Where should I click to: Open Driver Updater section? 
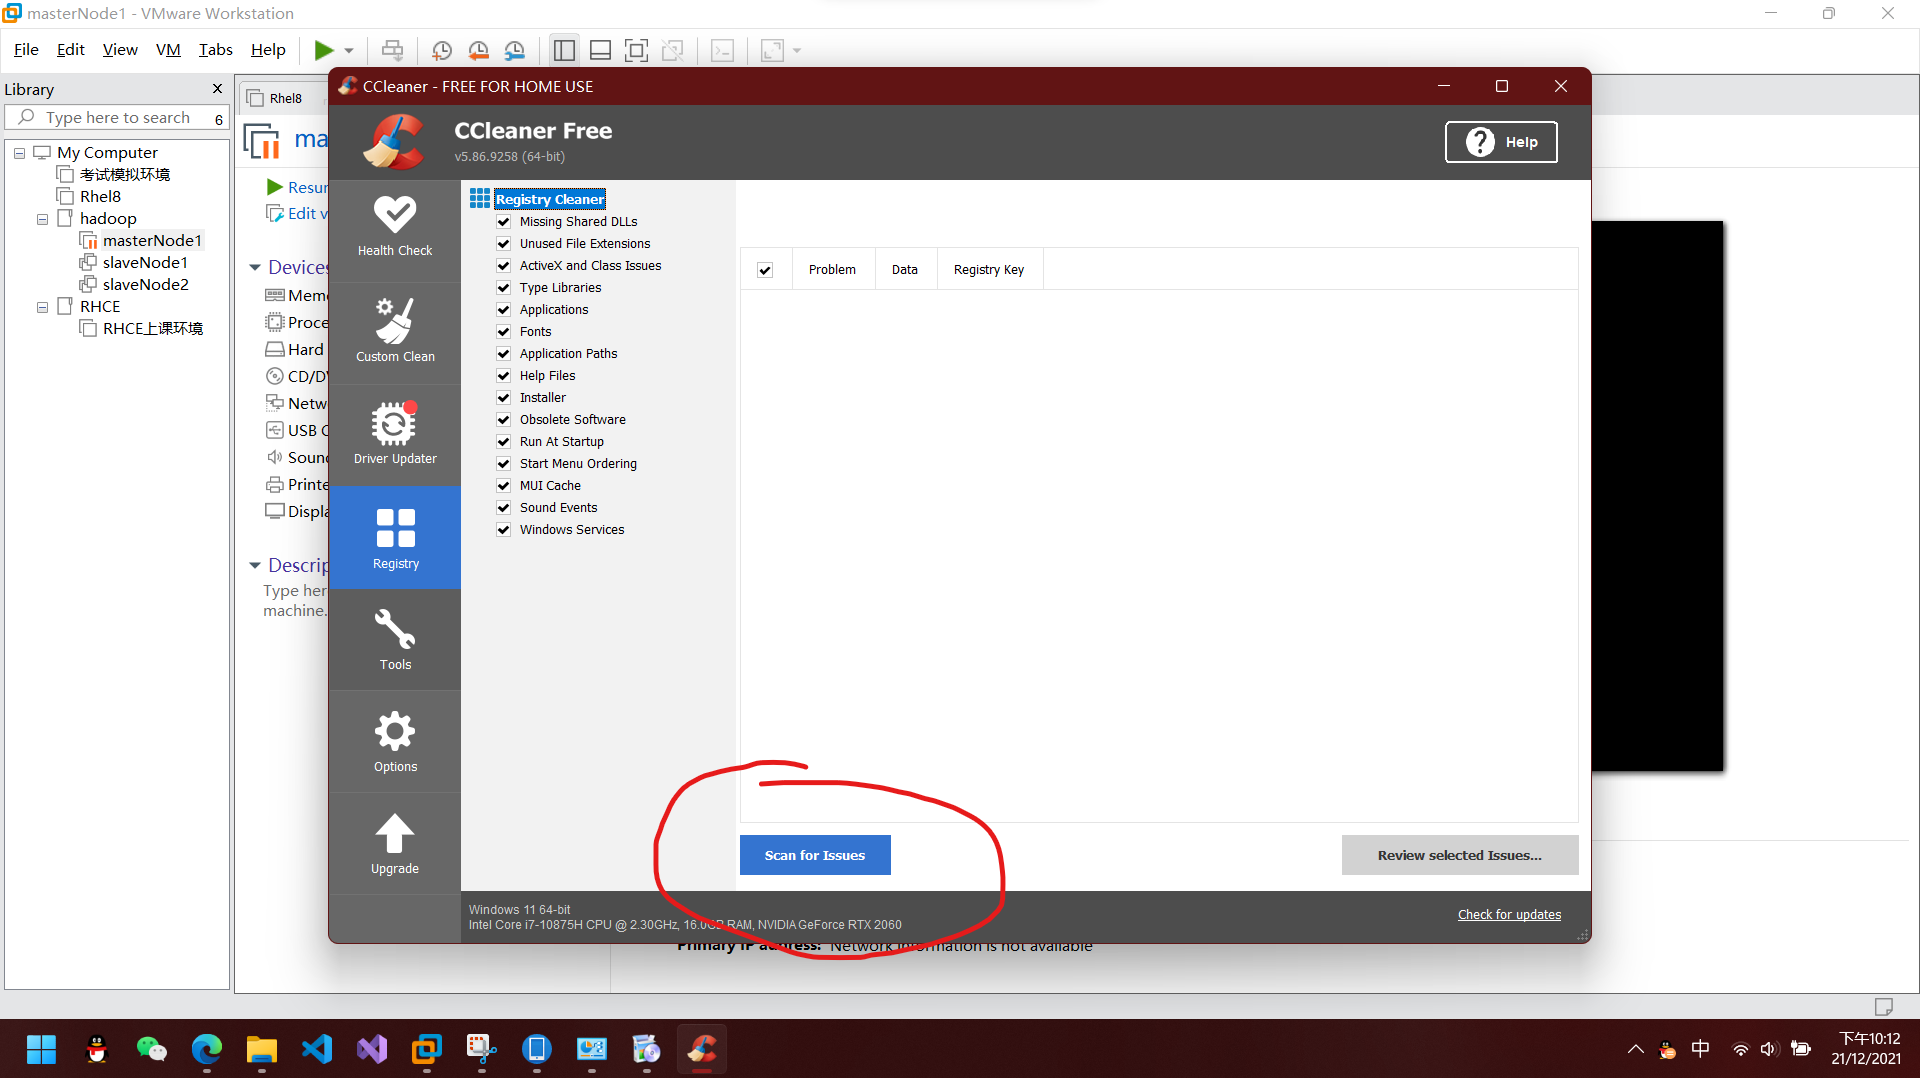point(395,433)
